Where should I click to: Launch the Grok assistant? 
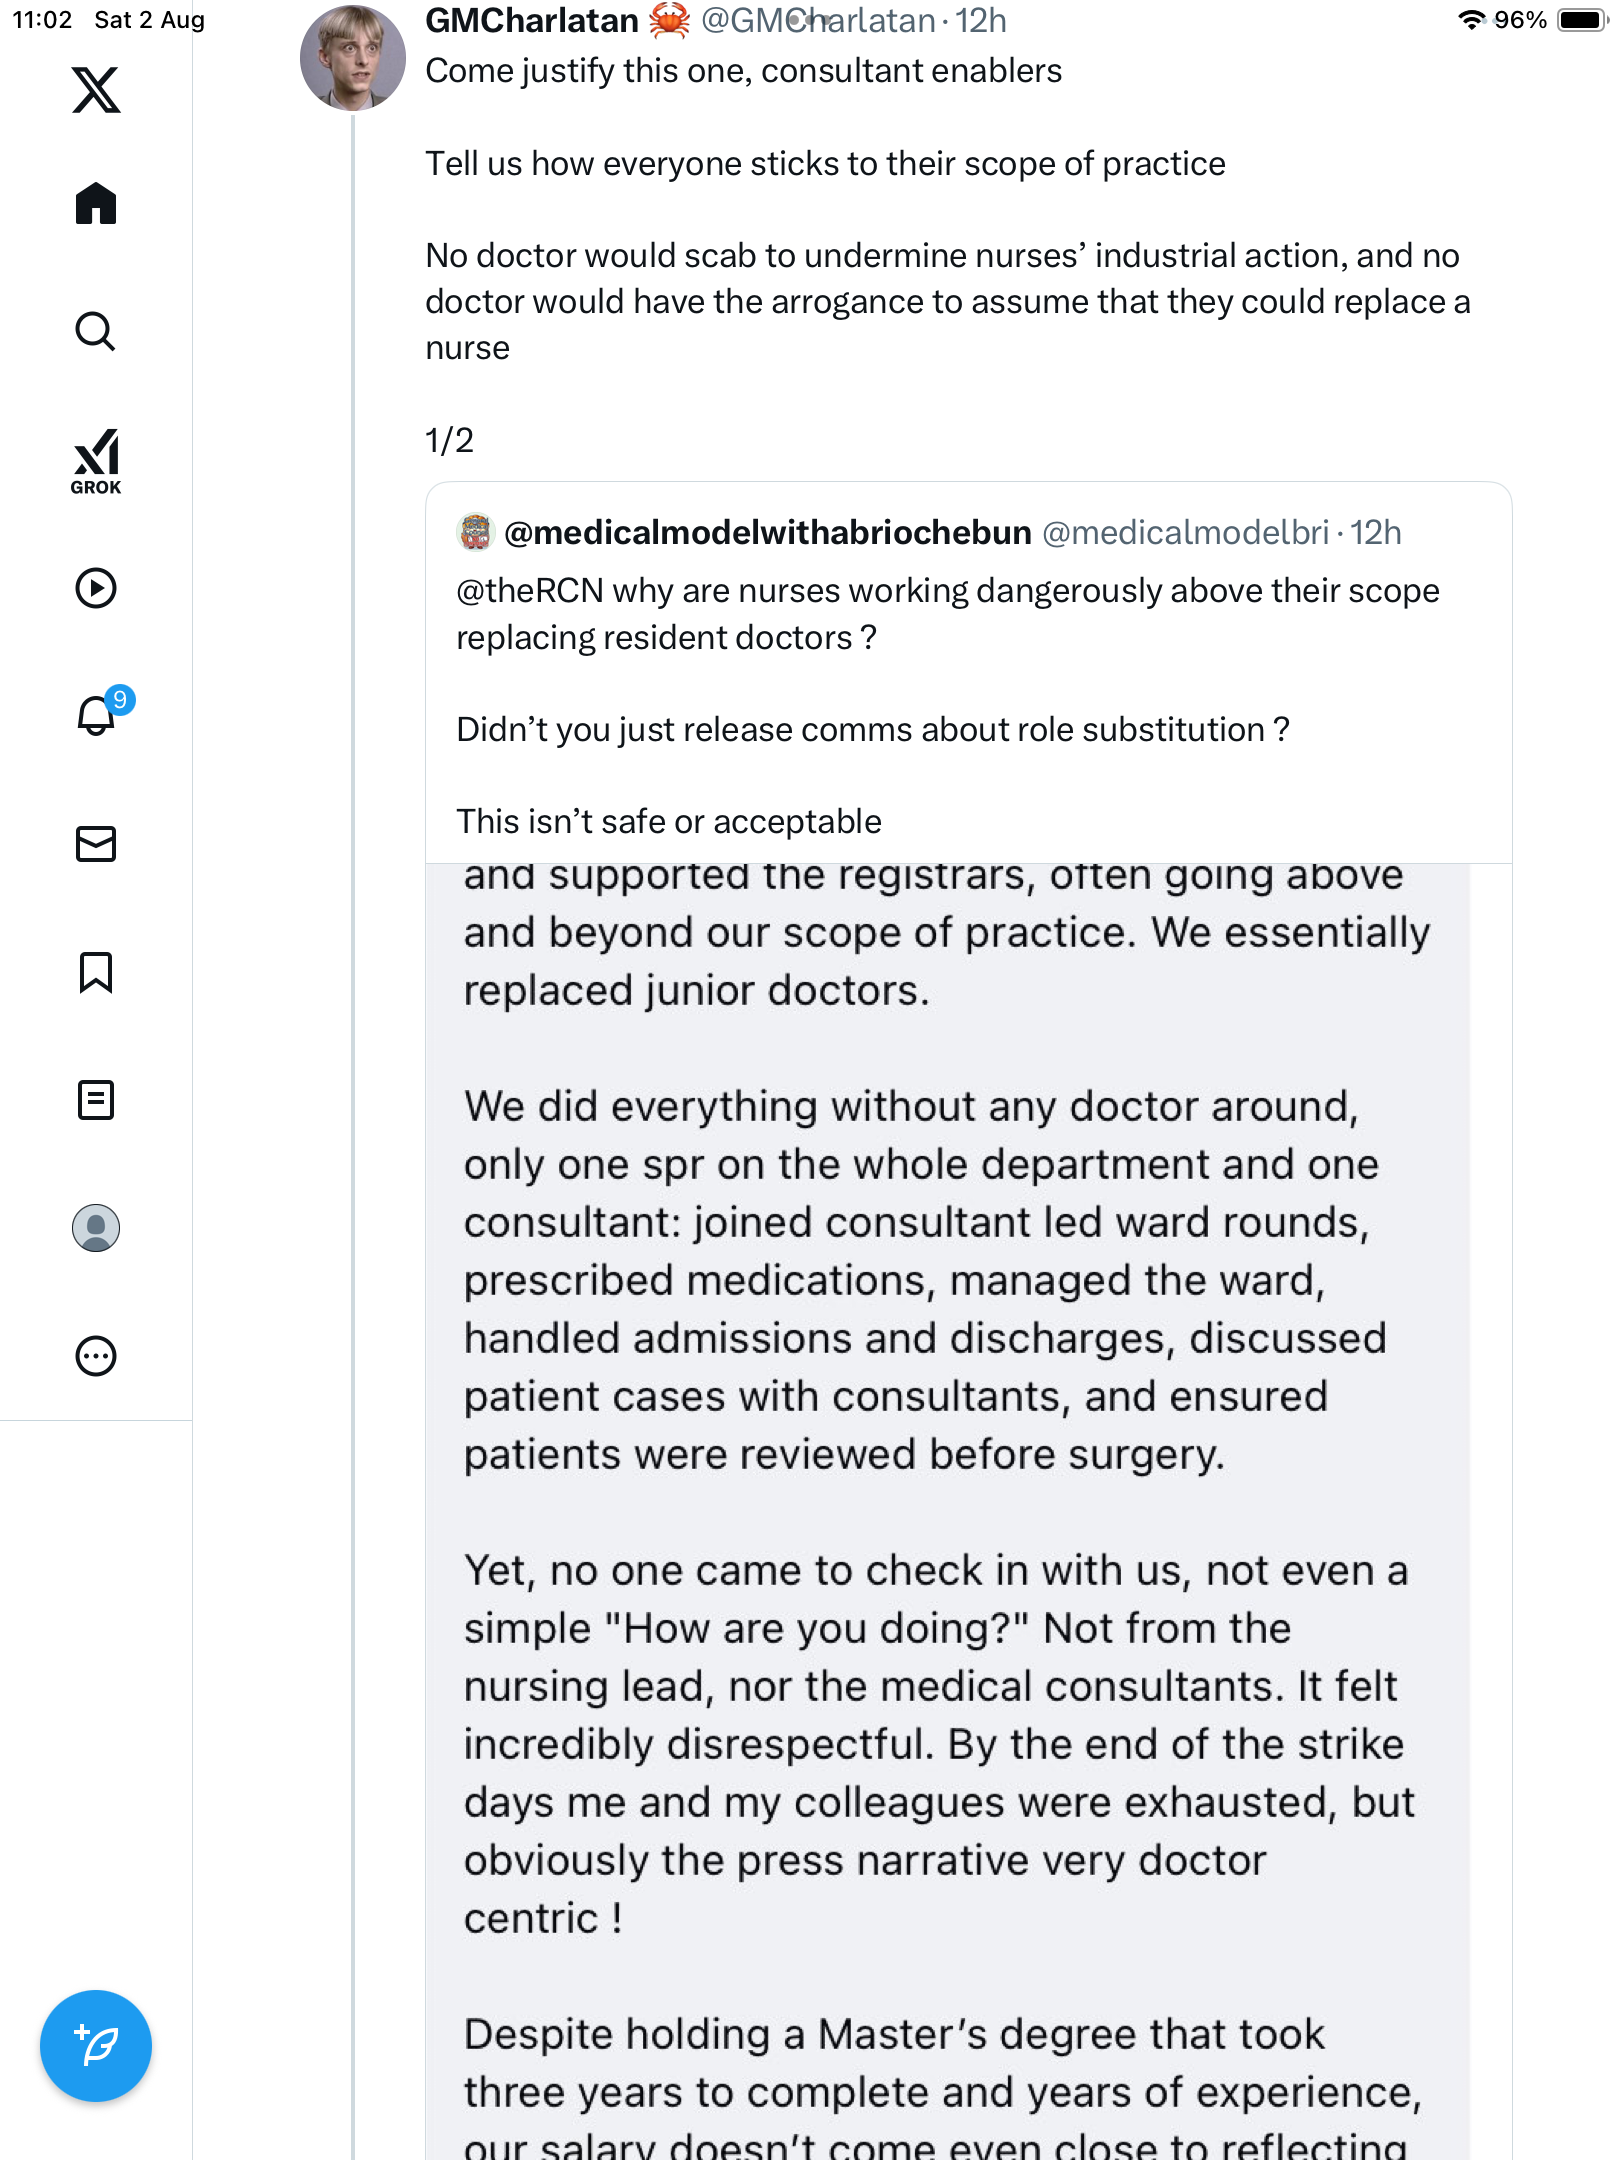coord(96,461)
